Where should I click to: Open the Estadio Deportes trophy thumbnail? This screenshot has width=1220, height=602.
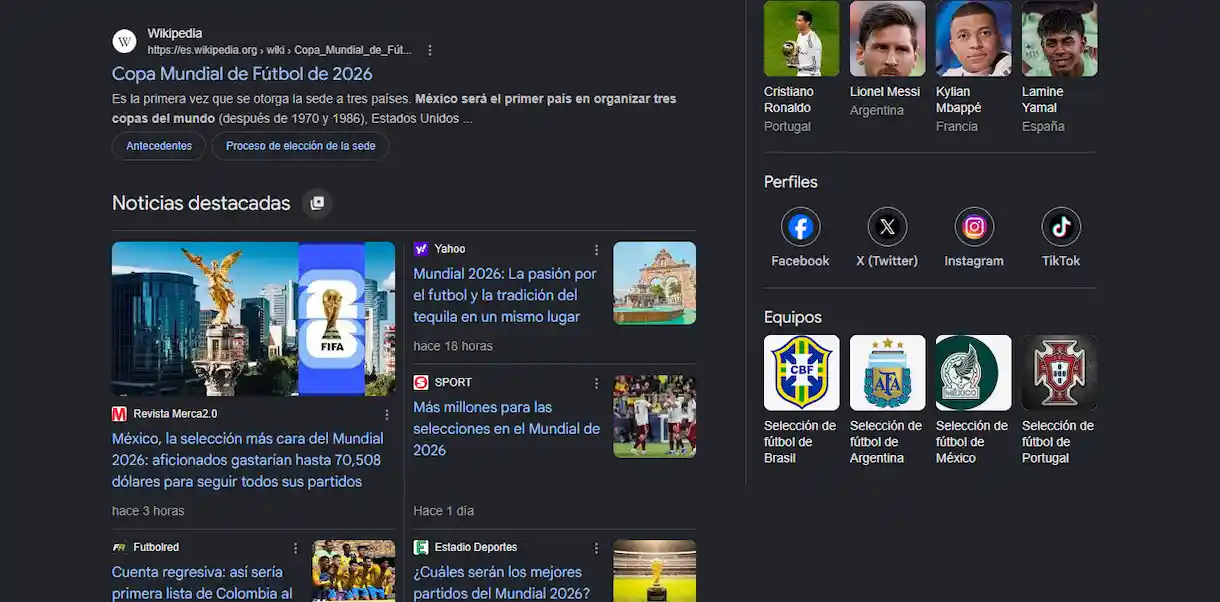[x=654, y=571]
